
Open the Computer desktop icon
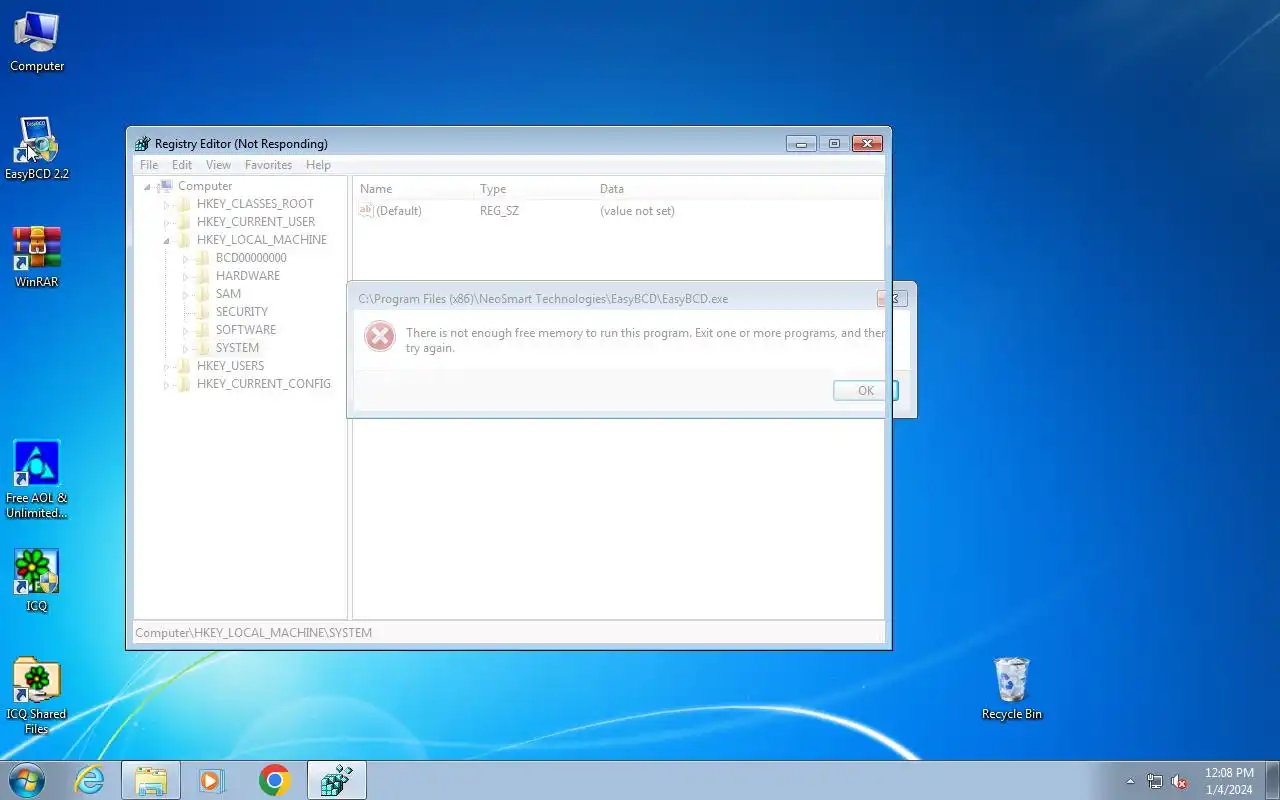[37, 42]
